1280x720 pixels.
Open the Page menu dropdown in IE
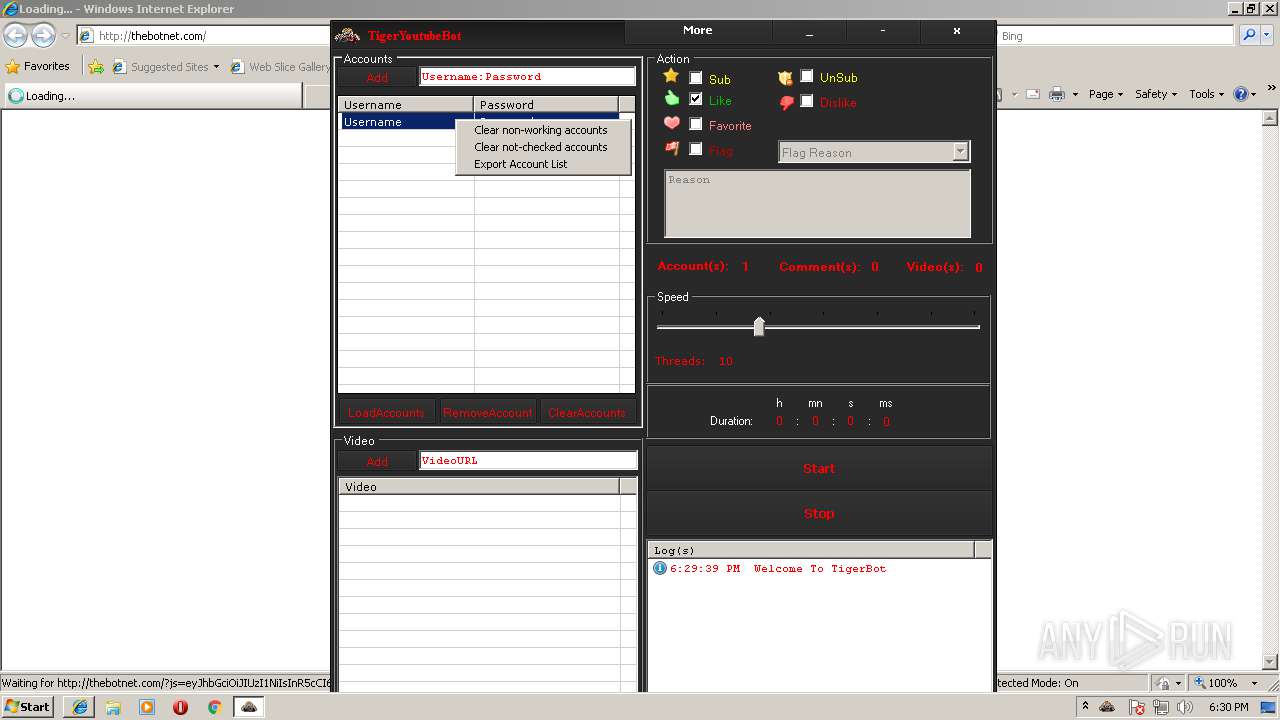[x=1105, y=94]
